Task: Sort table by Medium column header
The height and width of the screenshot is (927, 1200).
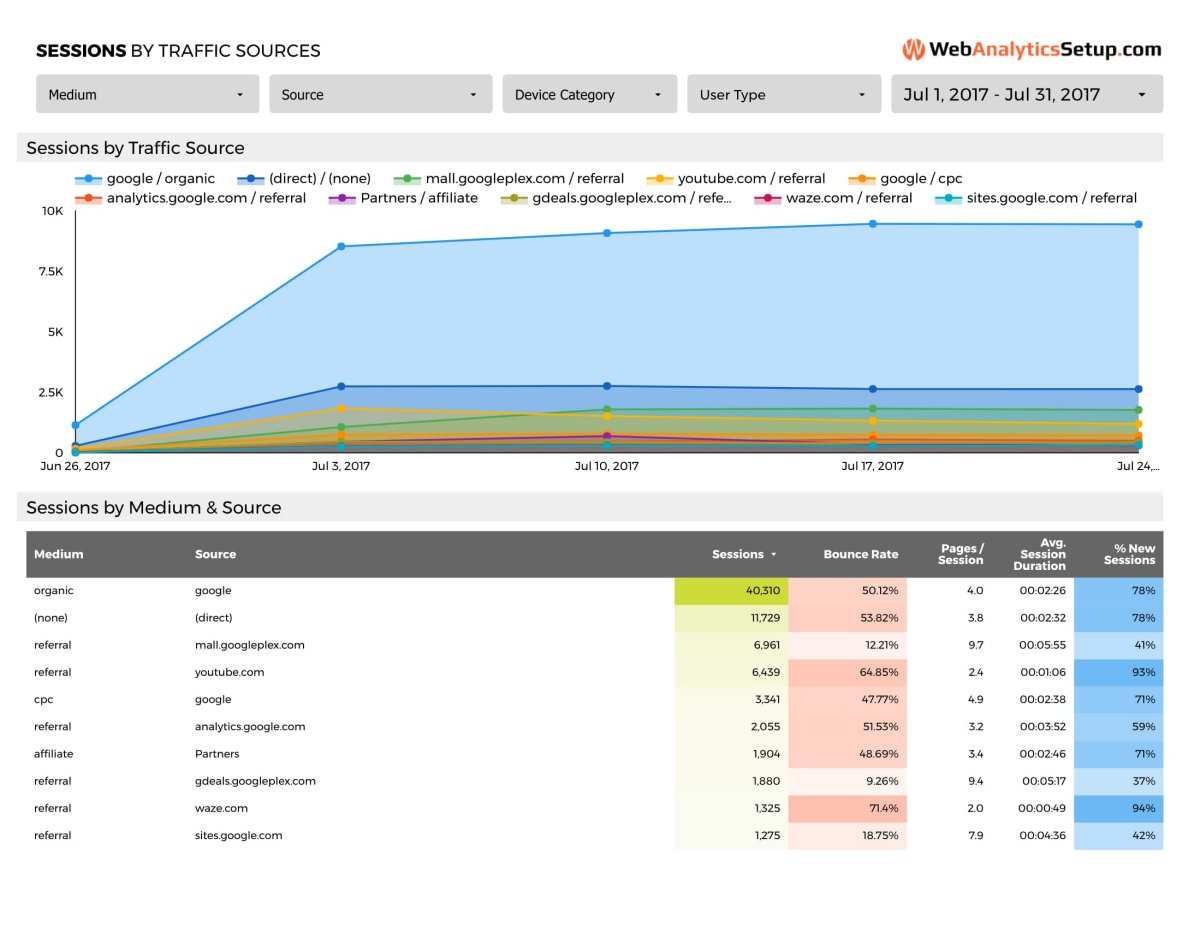Action: [x=59, y=554]
